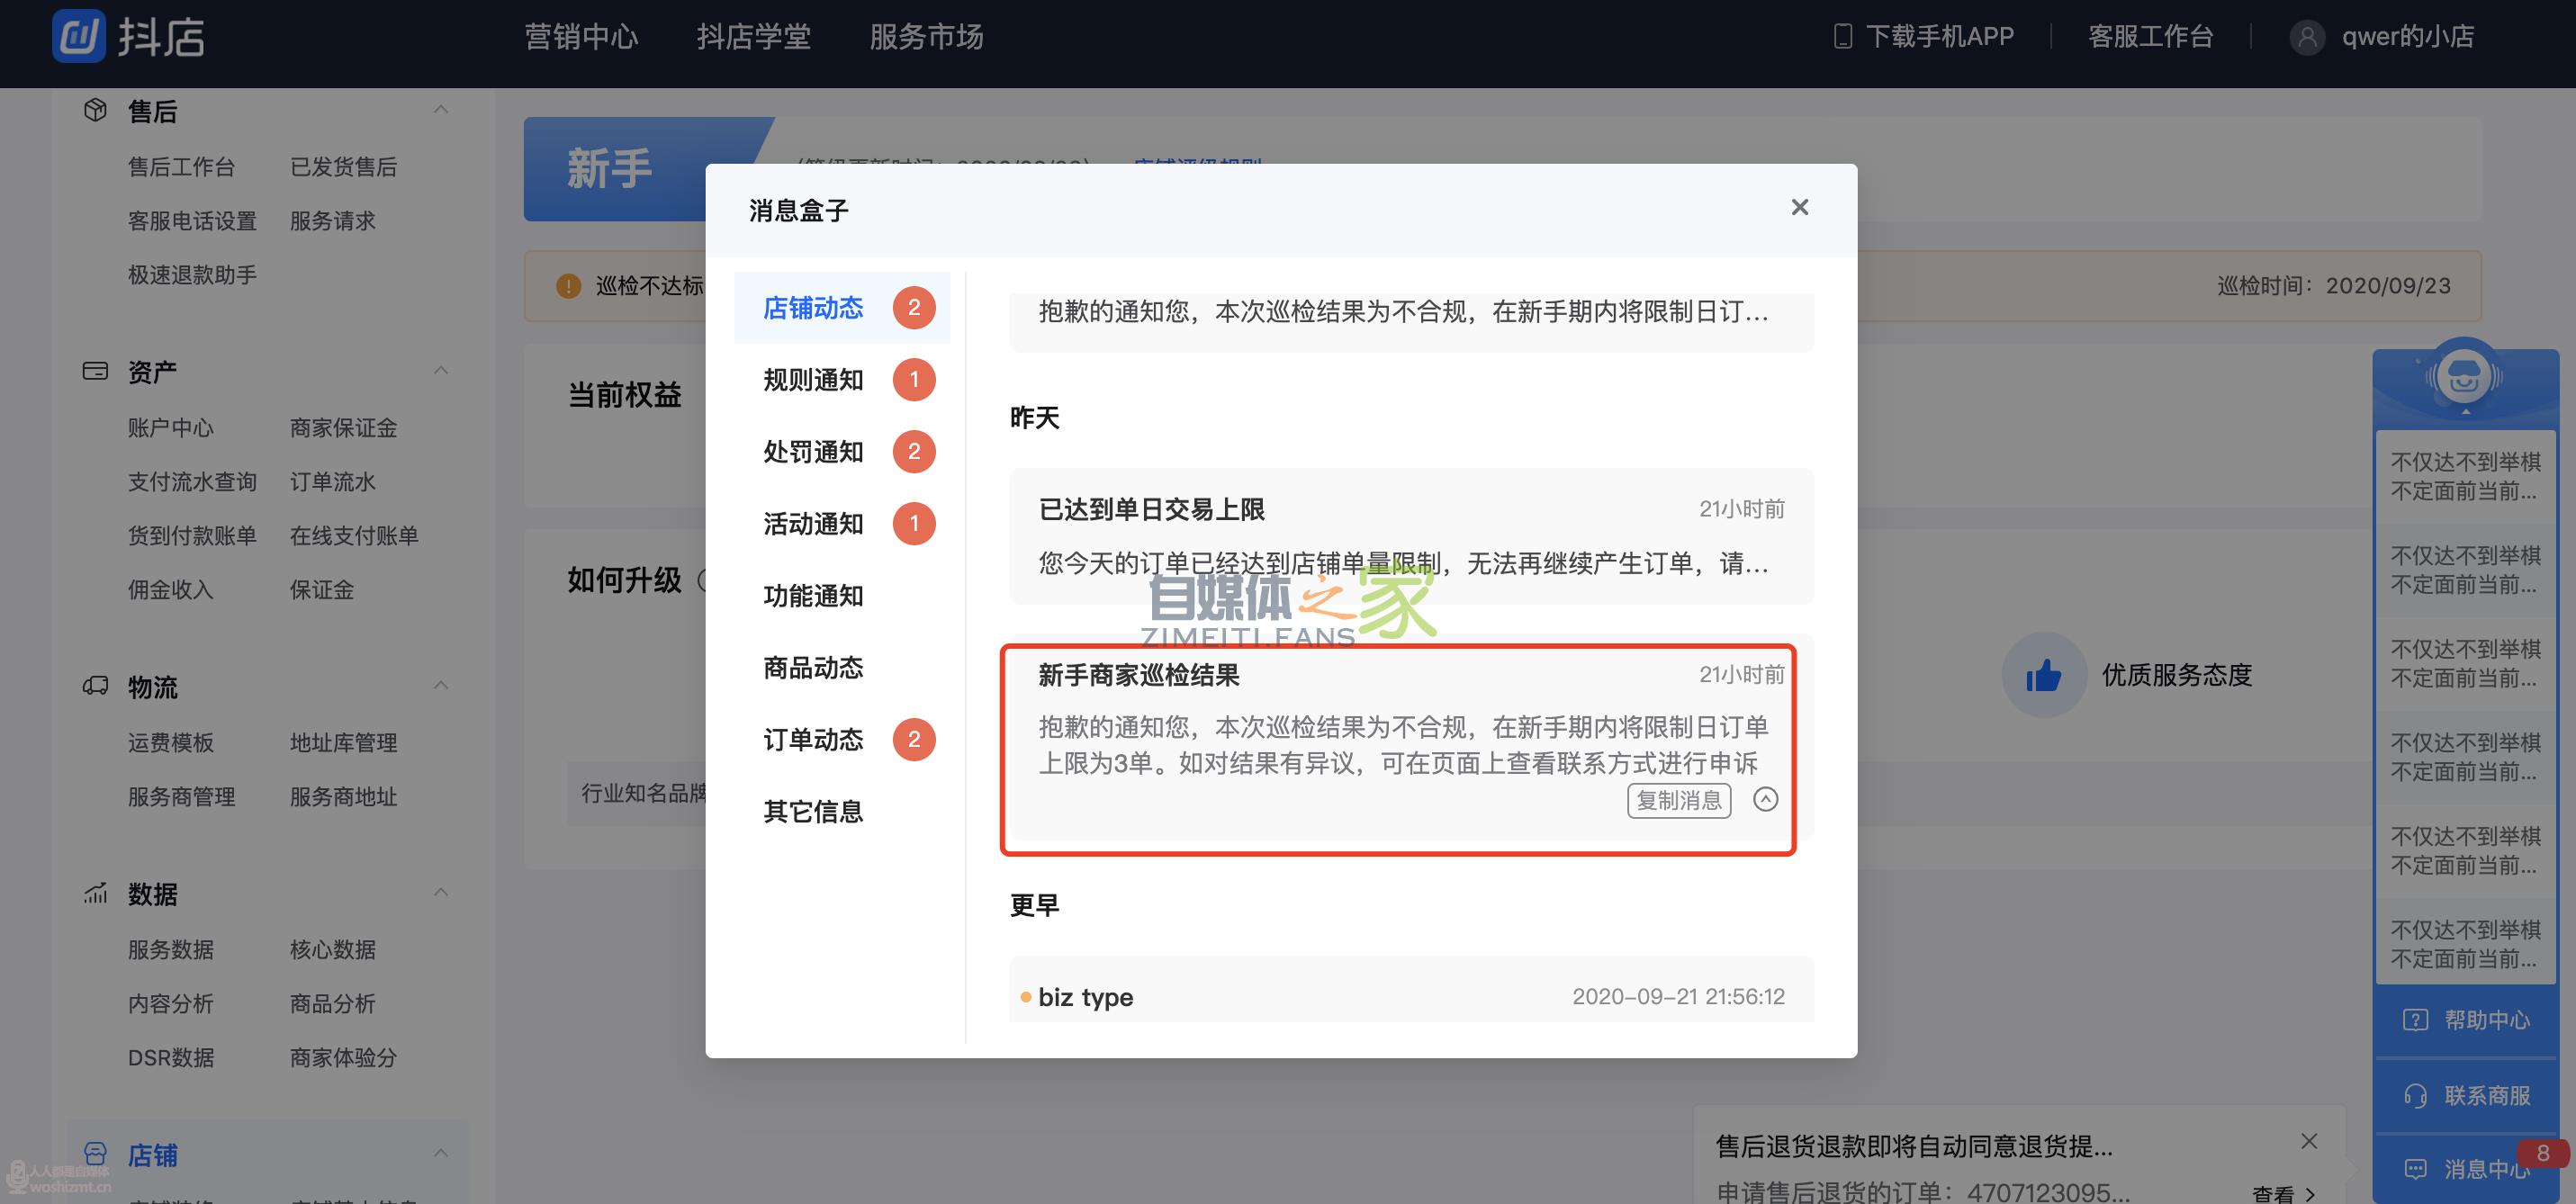Switch to the 订单动态 category in 消息盒子
This screenshot has height=1204, width=2576.
(x=813, y=739)
